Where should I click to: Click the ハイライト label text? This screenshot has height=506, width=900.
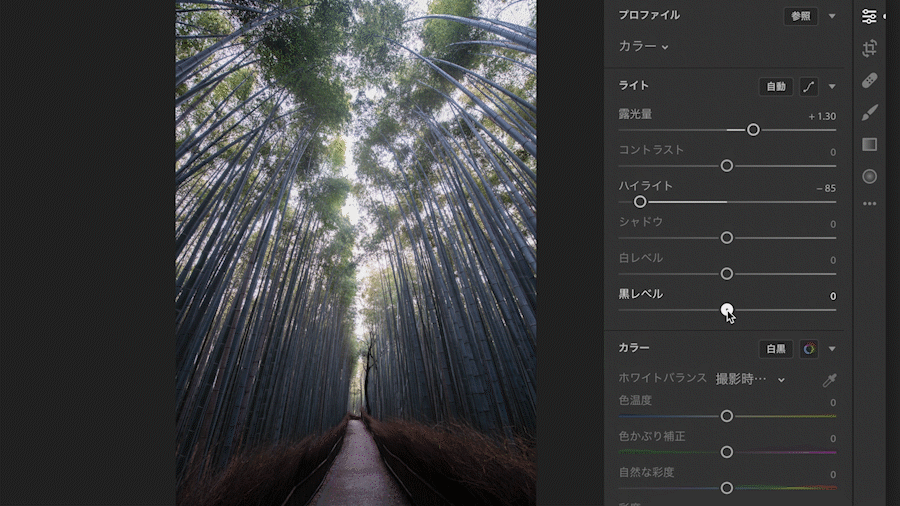point(645,186)
